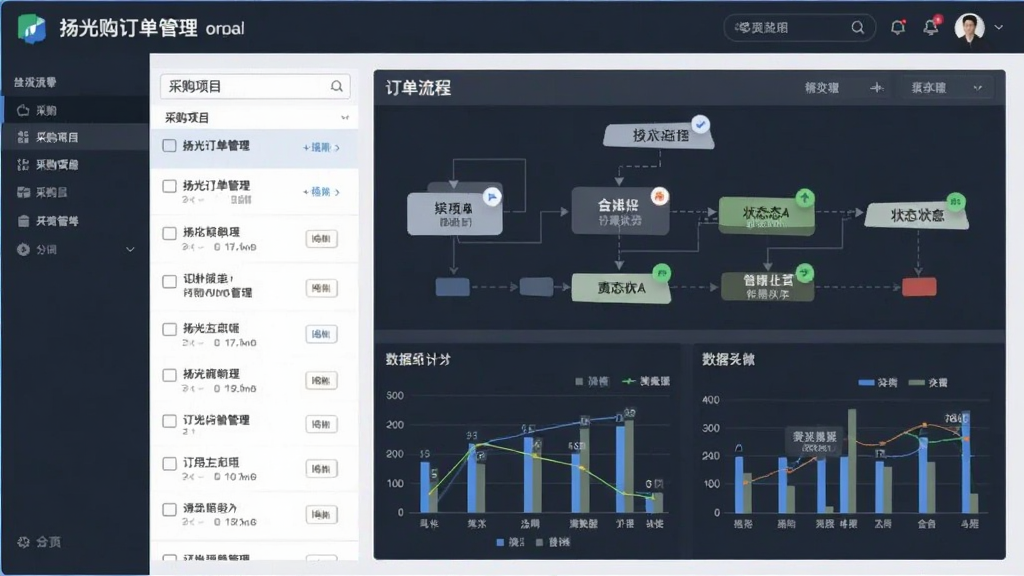1024x576 pixels.
Task: Click button in row starting 订用
Action: click(321, 468)
